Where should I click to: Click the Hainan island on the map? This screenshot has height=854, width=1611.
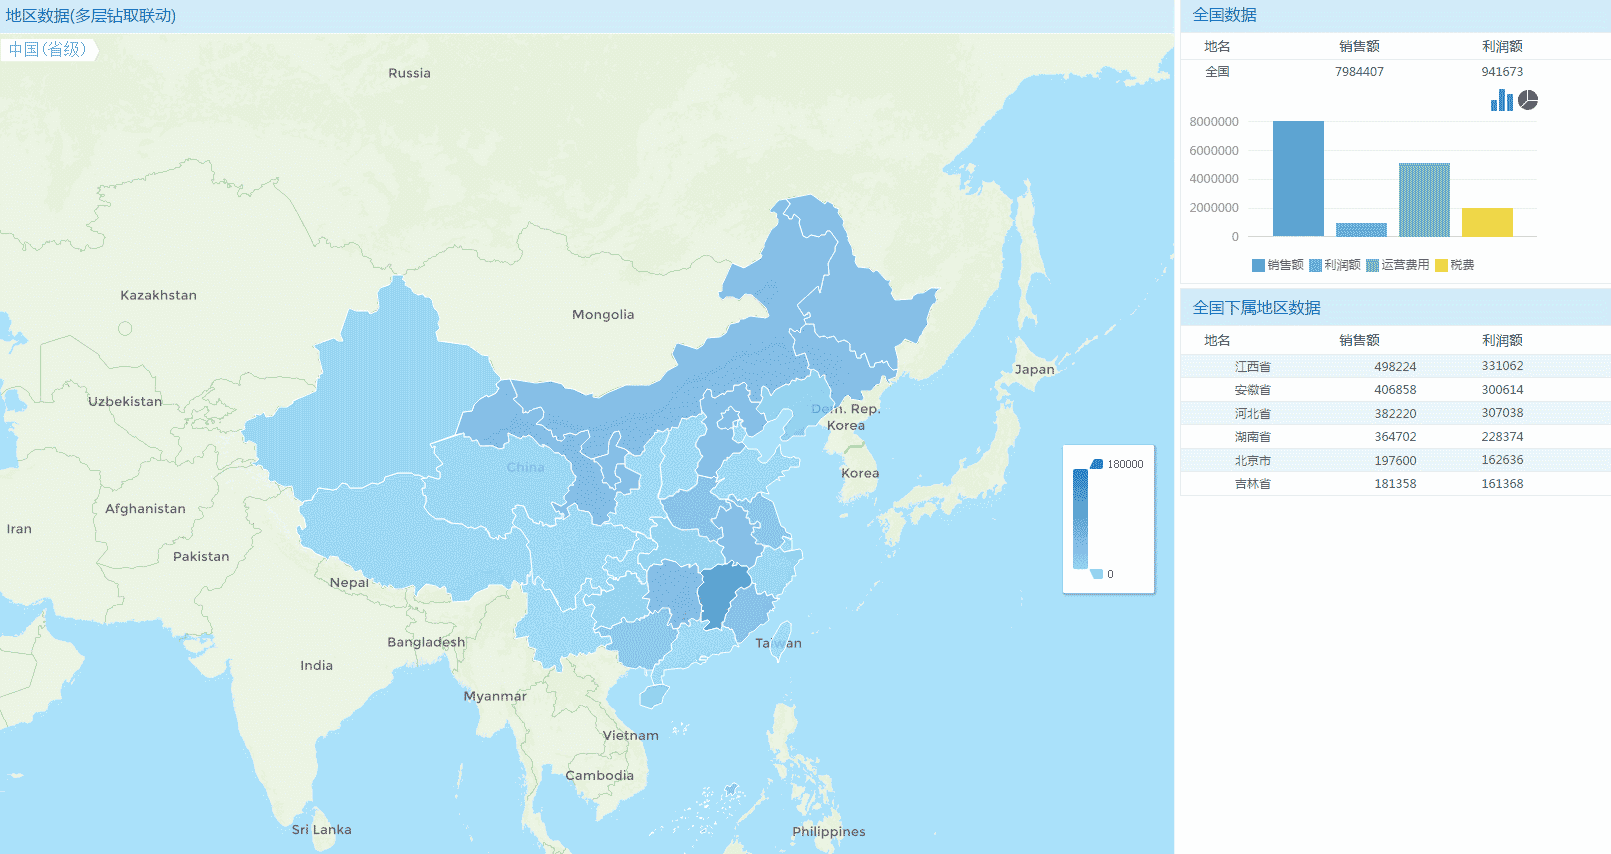click(x=653, y=695)
